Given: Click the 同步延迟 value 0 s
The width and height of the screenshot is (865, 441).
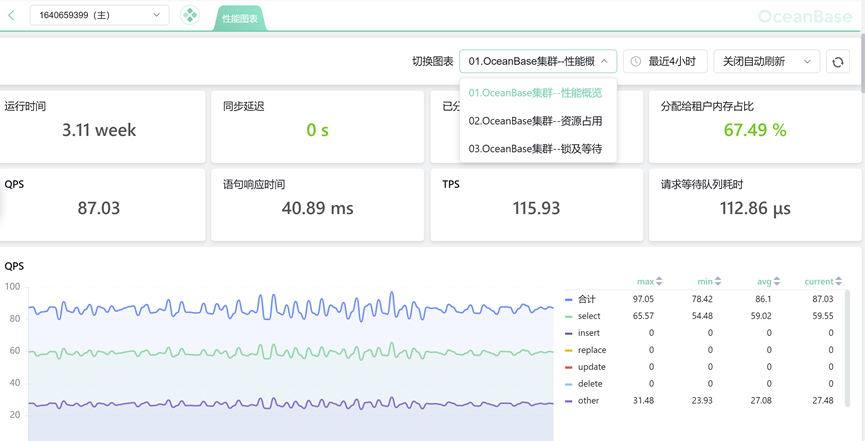Looking at the screenshot, I should coord(317,130).
